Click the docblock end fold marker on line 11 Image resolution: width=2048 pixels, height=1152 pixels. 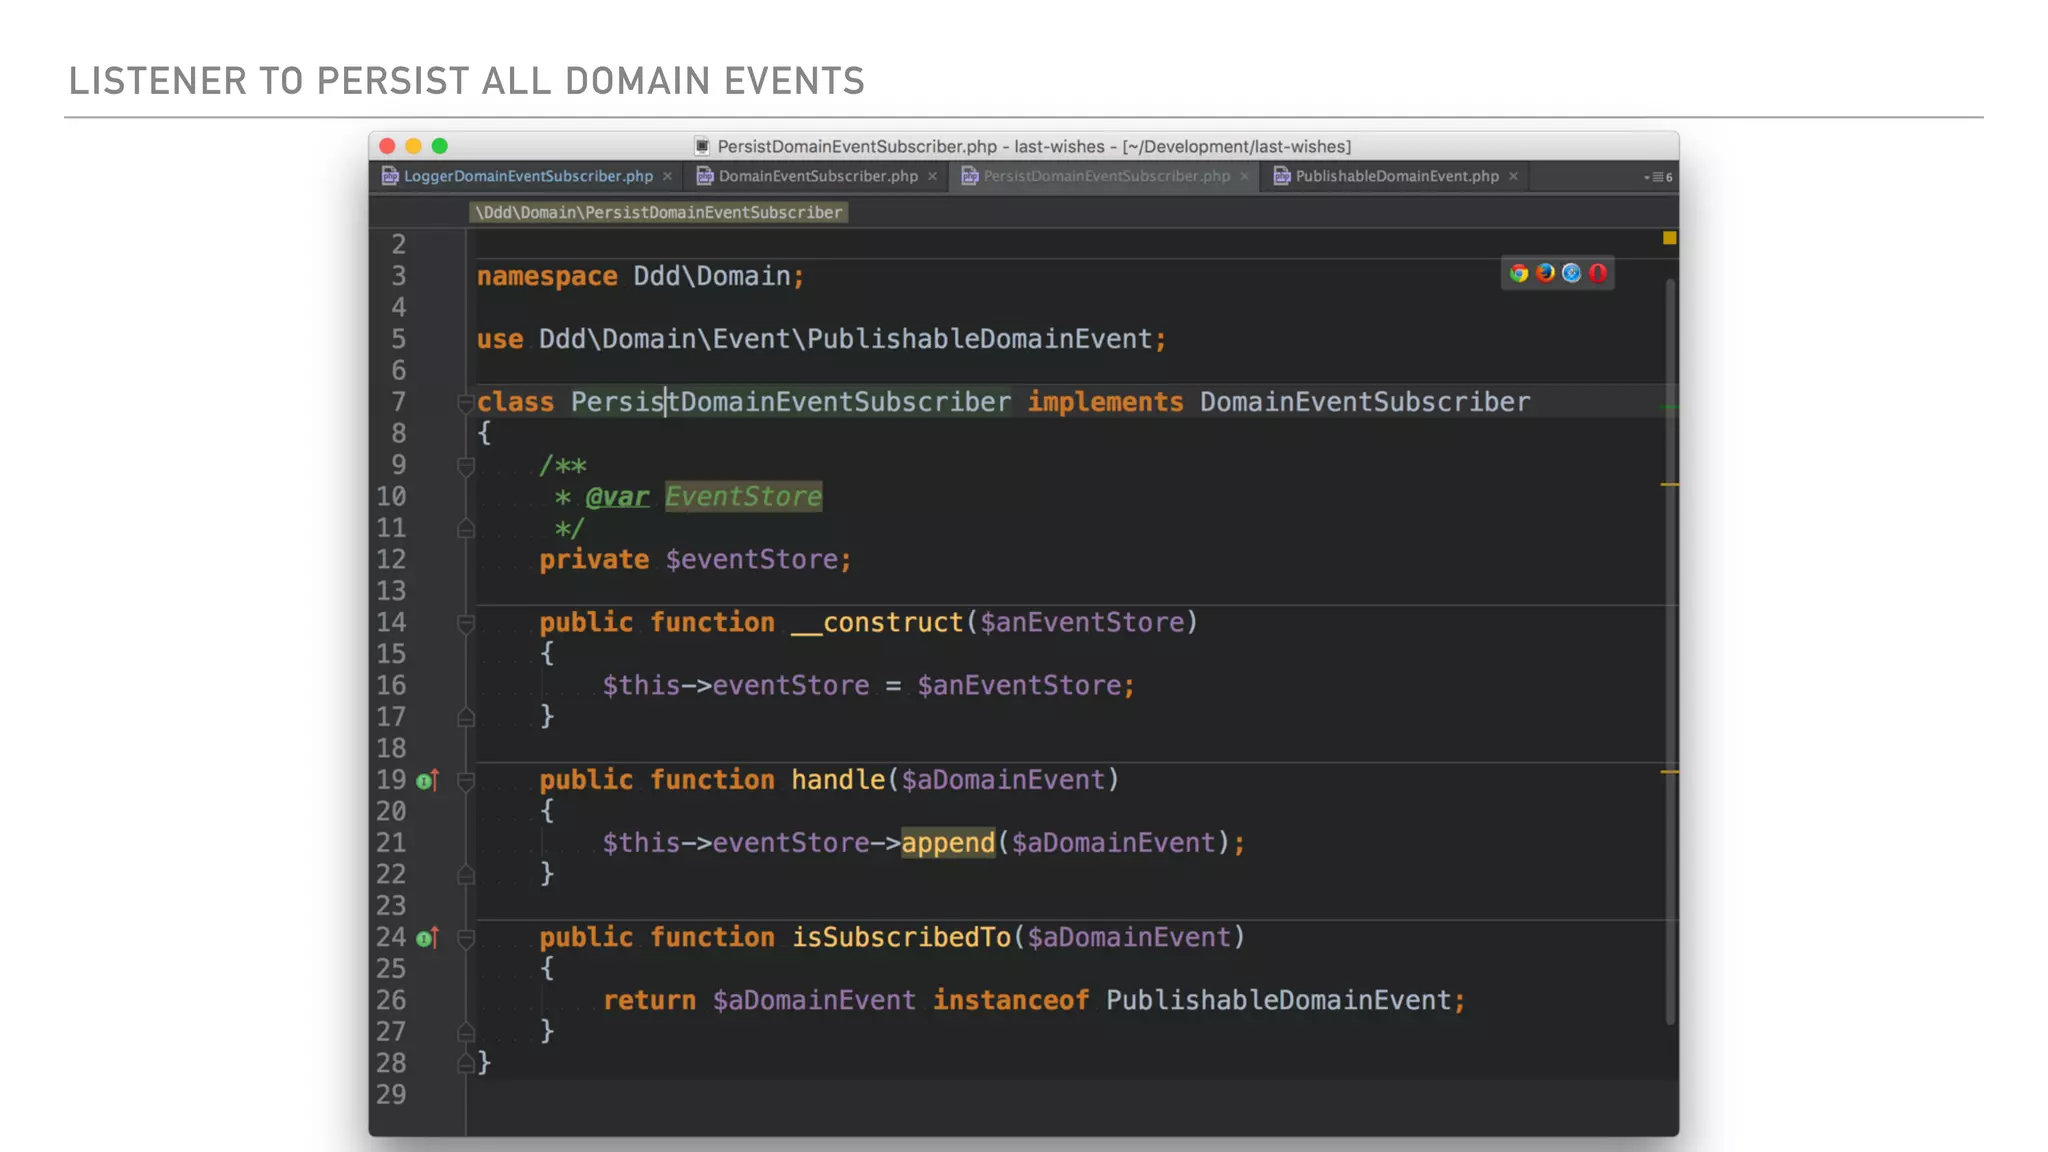pyautogui.click(x=465, y=529)
